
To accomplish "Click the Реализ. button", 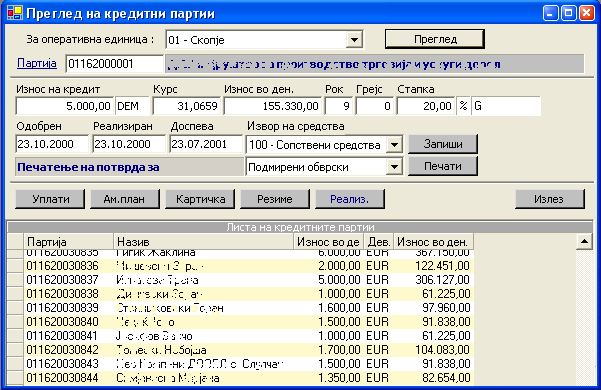I will pos(350,199).
